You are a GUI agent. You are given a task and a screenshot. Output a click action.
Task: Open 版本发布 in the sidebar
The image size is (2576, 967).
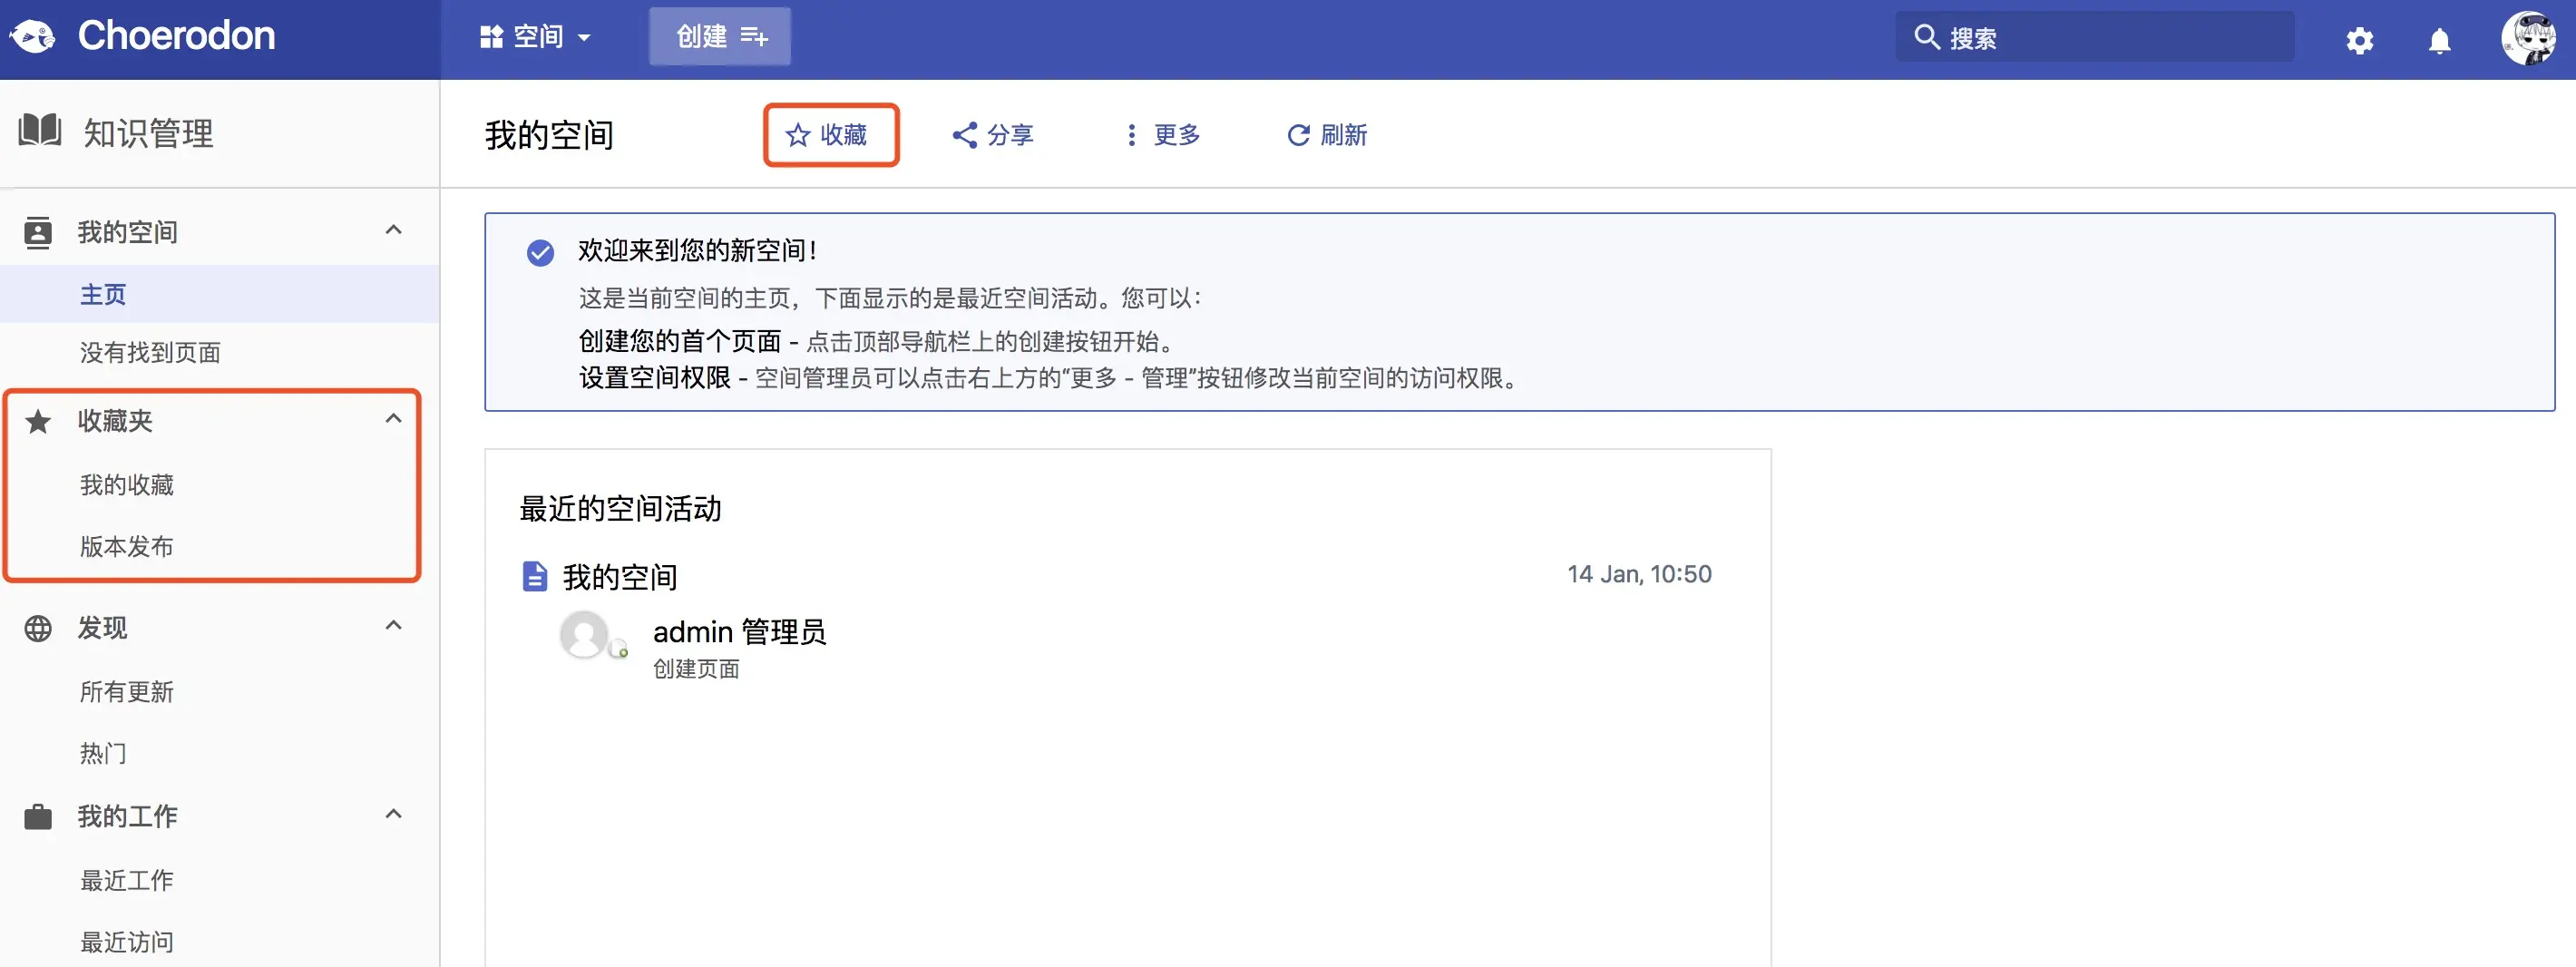tap(127, 547)
